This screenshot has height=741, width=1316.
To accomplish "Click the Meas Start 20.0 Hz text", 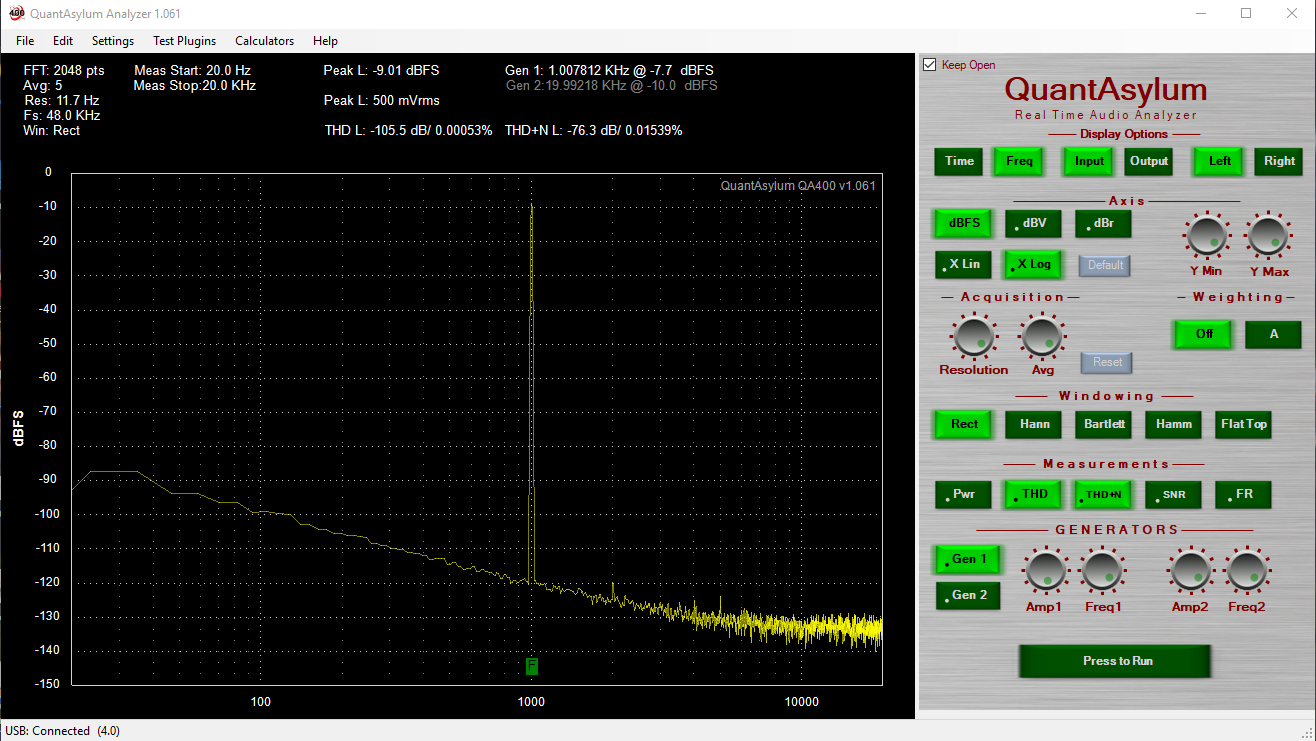I will point(192,71).
